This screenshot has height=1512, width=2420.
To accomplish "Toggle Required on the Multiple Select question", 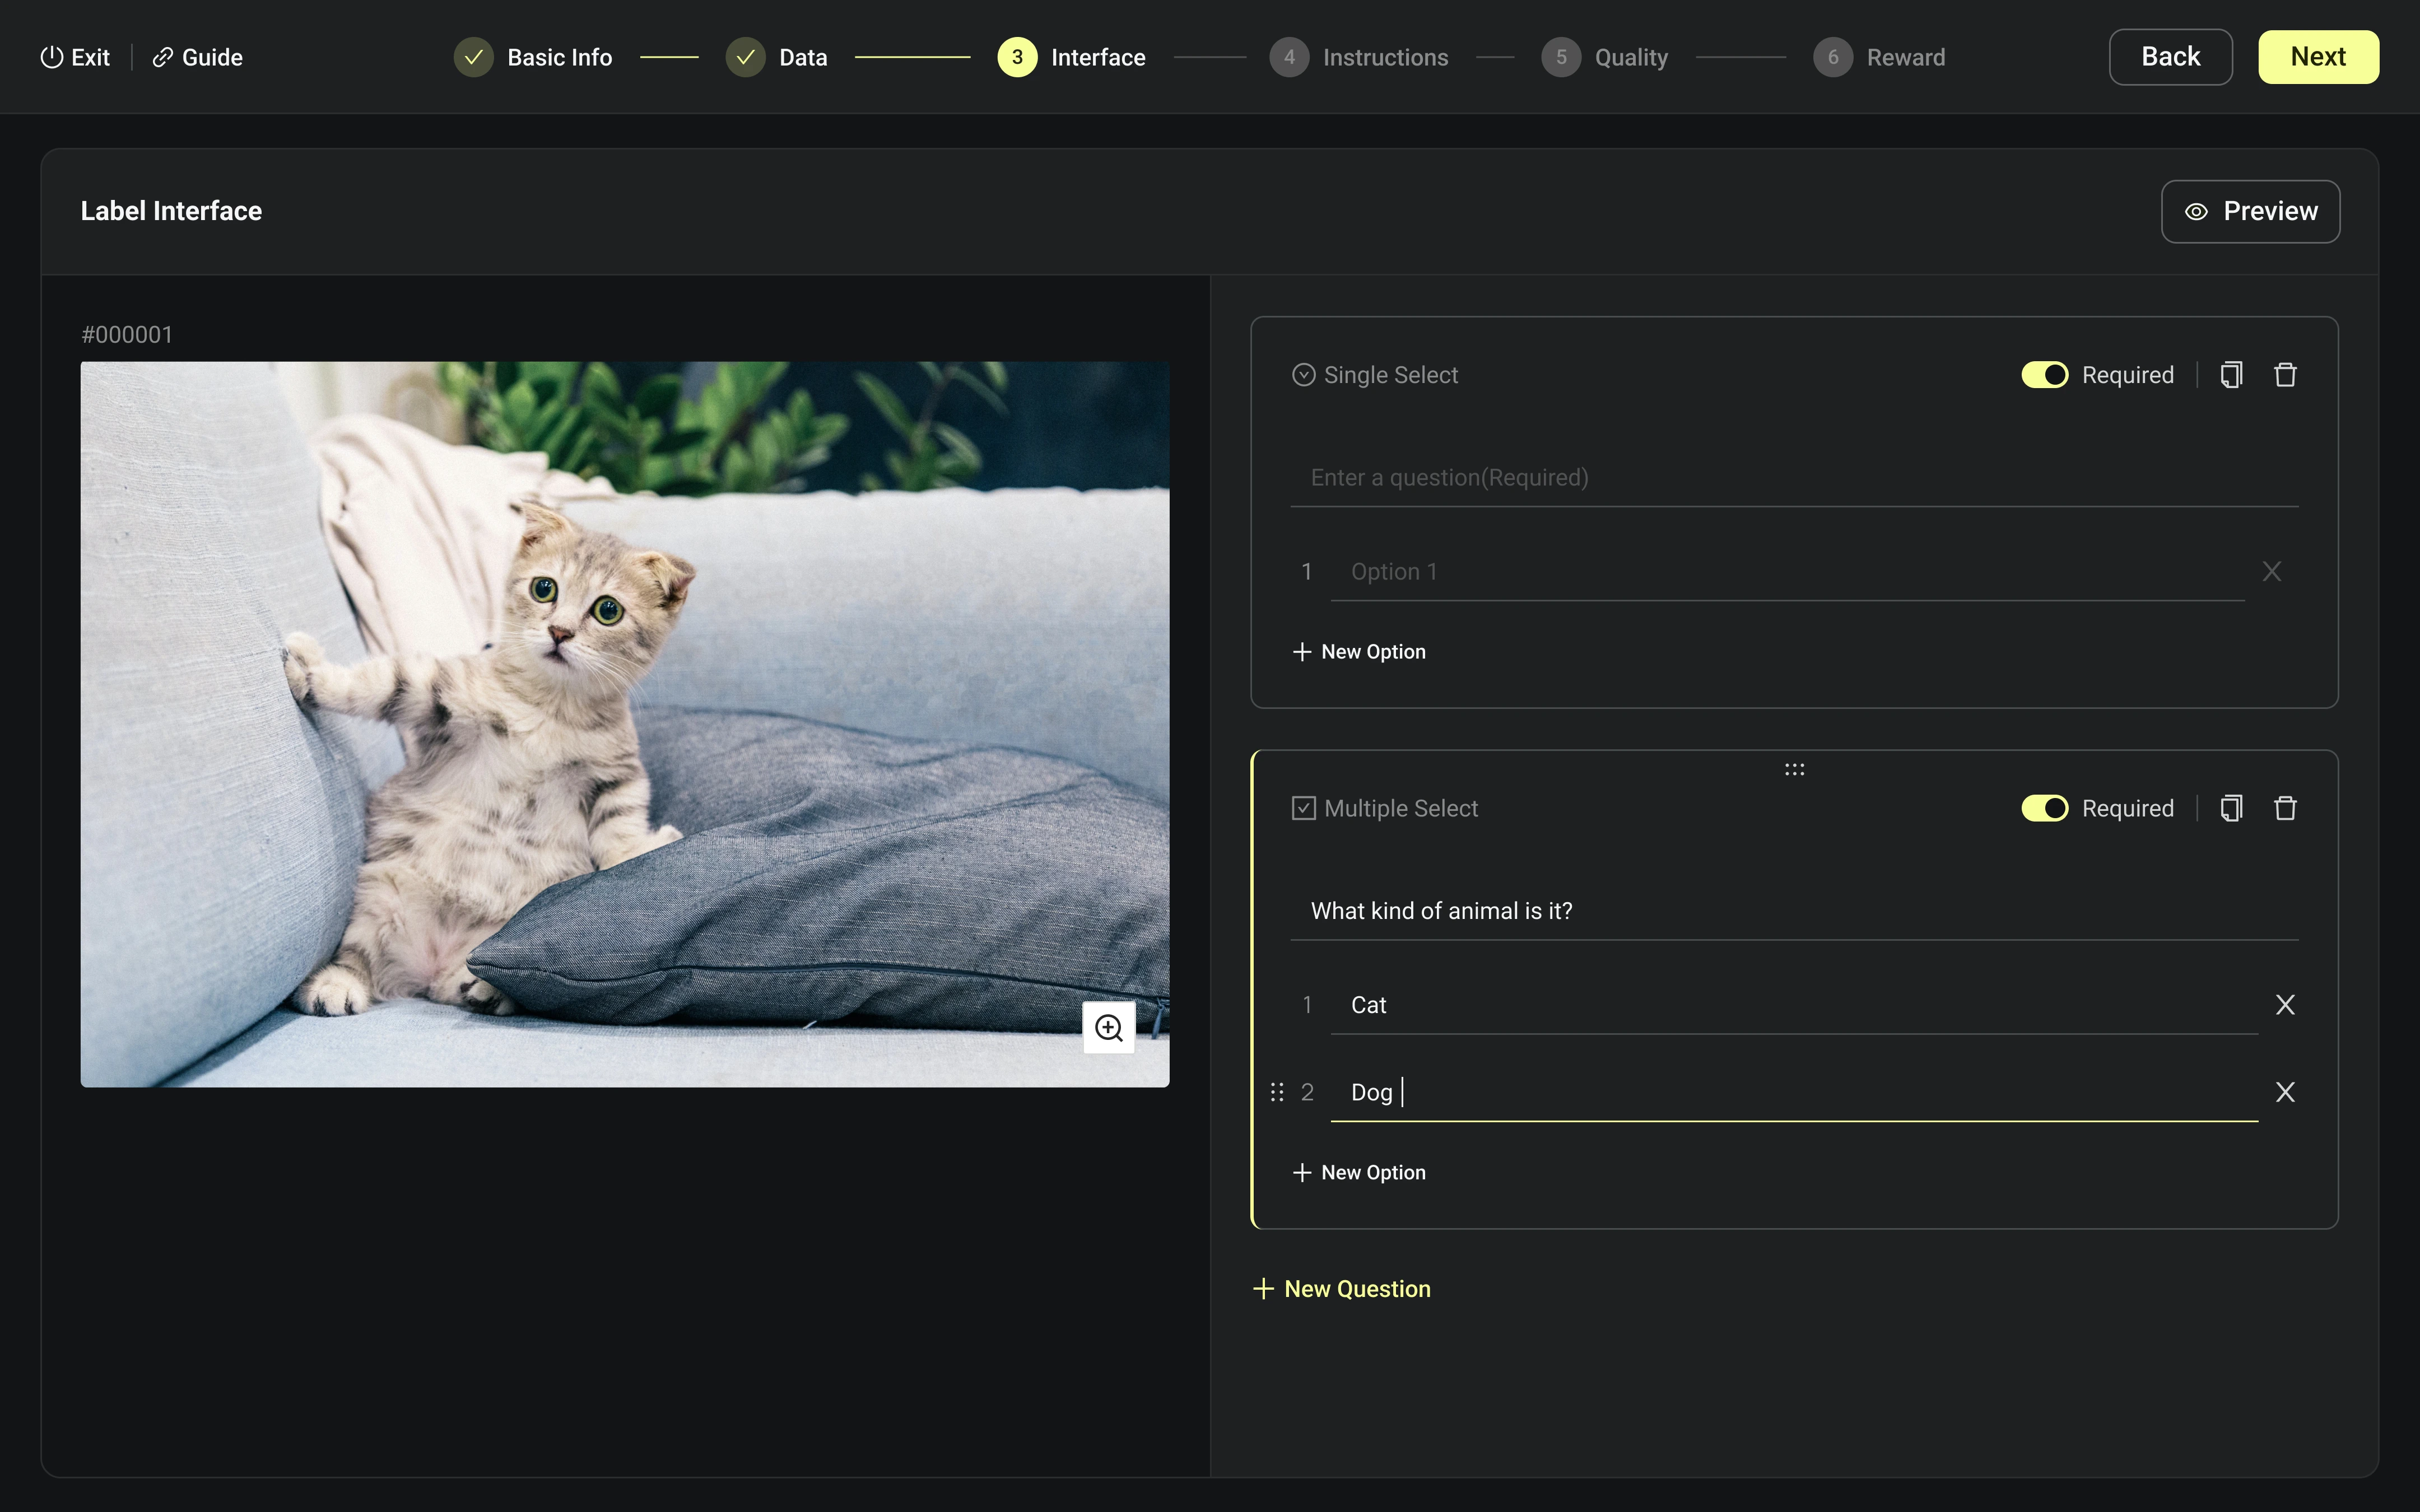I will (2044, 808).
